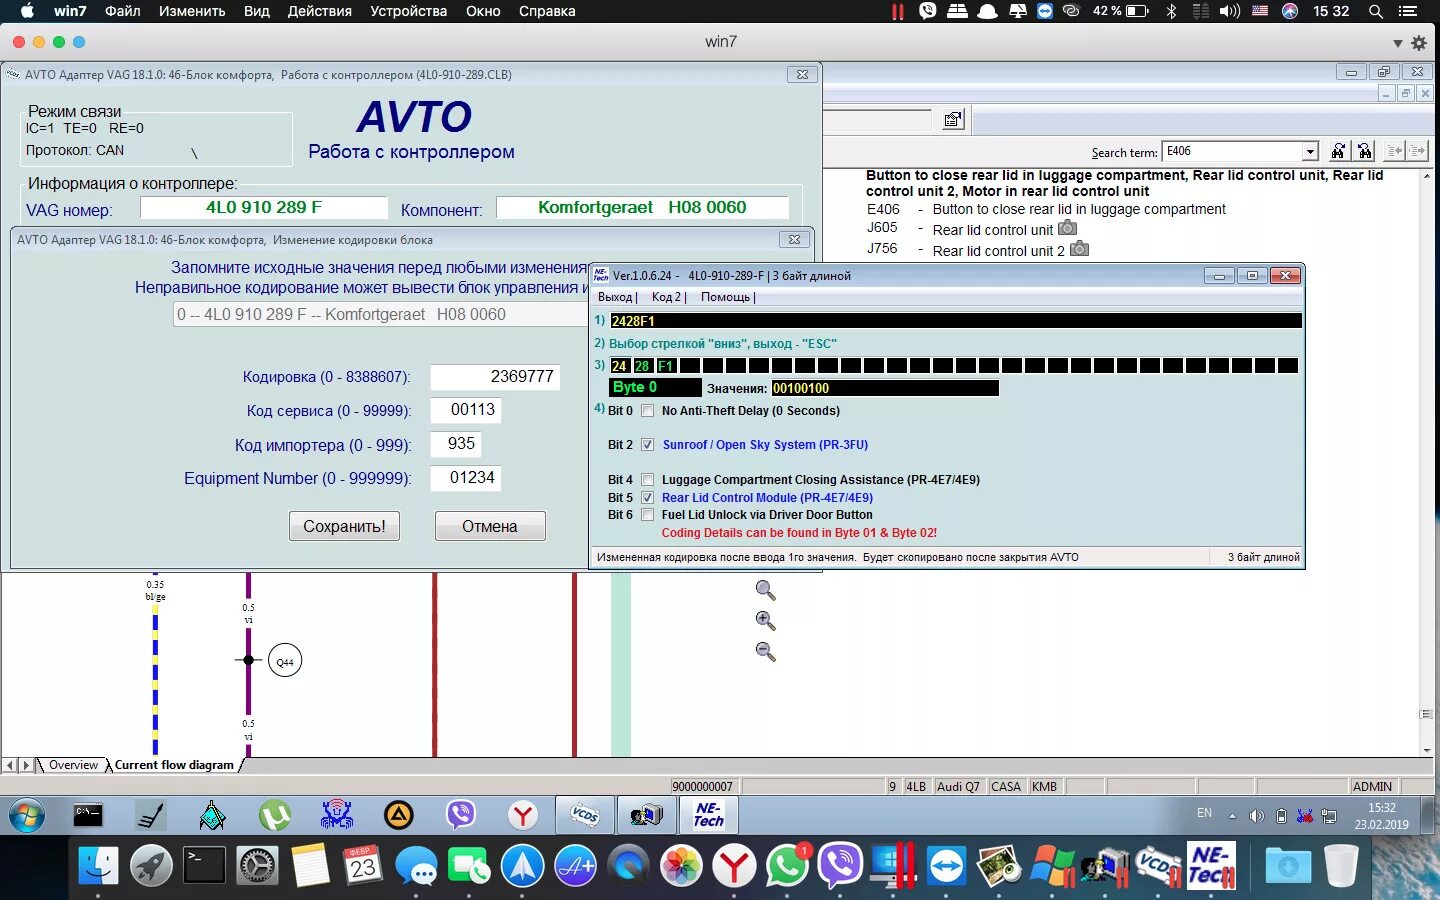
Task: Open the win7 window dropdown arrow beside the gear
Action: pyautogui.click(x=1397, y=43)
